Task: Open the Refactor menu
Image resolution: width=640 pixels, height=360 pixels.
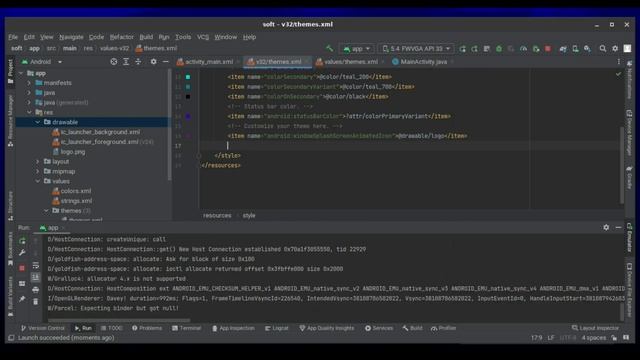Action: pyautogui.click(x=122, y=37)
